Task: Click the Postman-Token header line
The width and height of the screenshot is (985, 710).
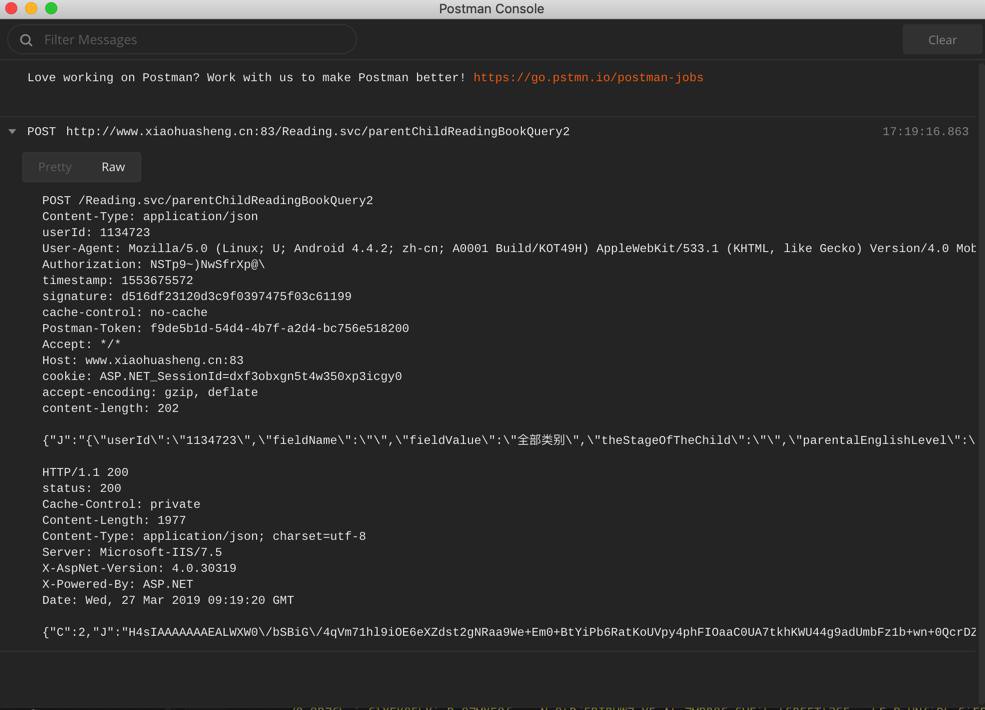Action: click(225, 329)
